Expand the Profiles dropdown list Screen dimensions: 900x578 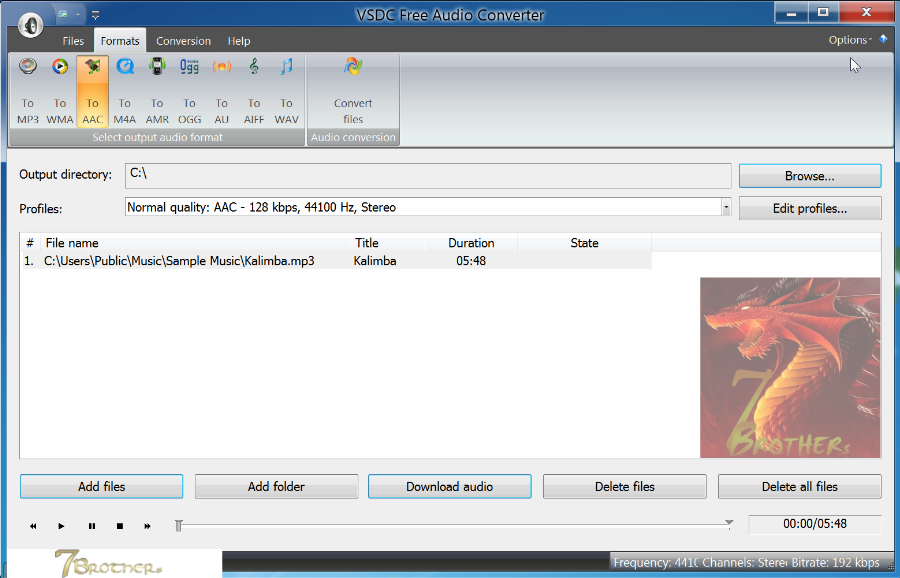[x=726, y=207]
